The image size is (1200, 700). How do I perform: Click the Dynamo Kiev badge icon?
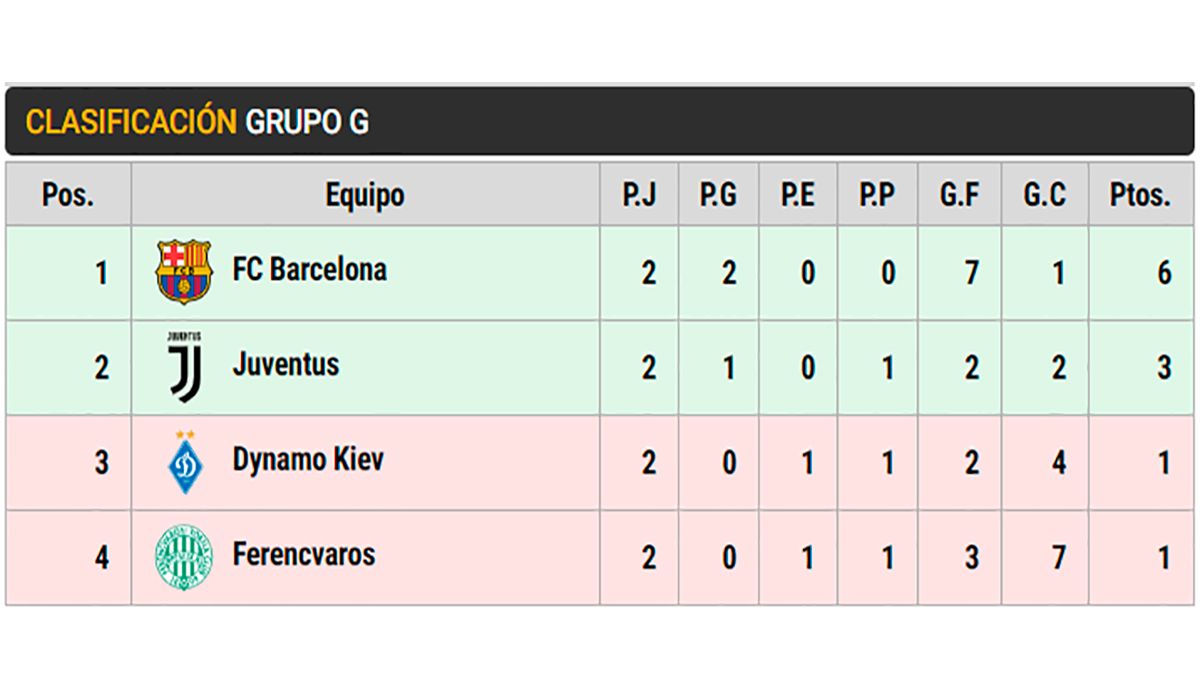click(184, 462)
